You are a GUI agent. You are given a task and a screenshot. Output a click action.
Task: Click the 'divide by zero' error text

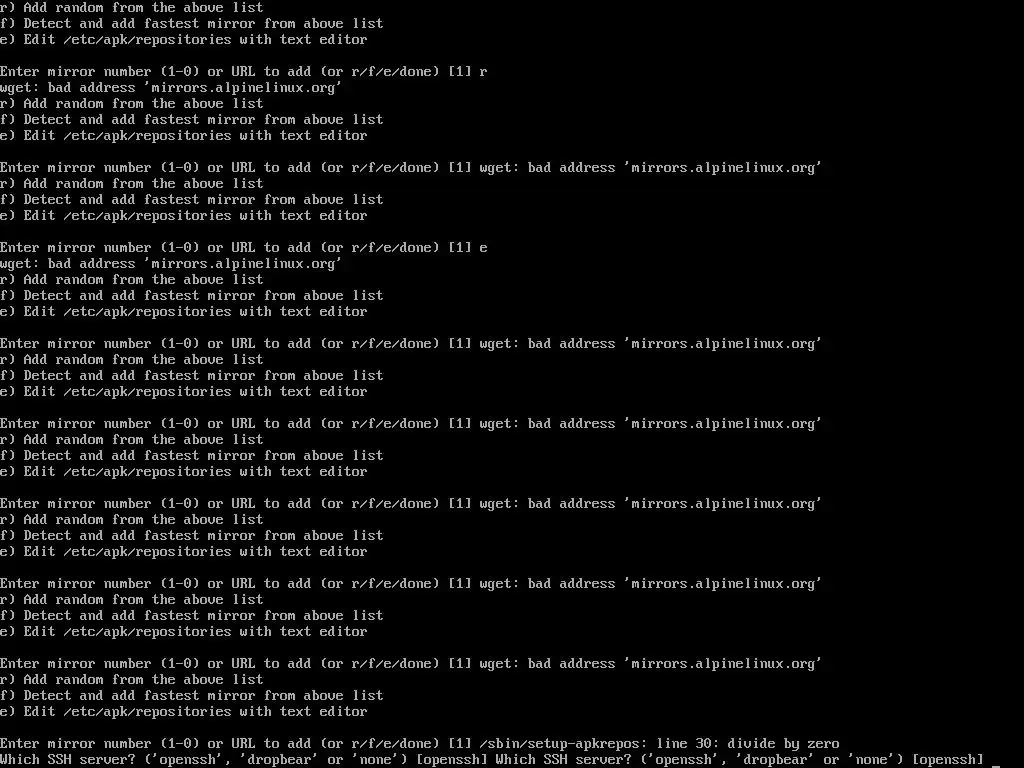click(783, 743)
